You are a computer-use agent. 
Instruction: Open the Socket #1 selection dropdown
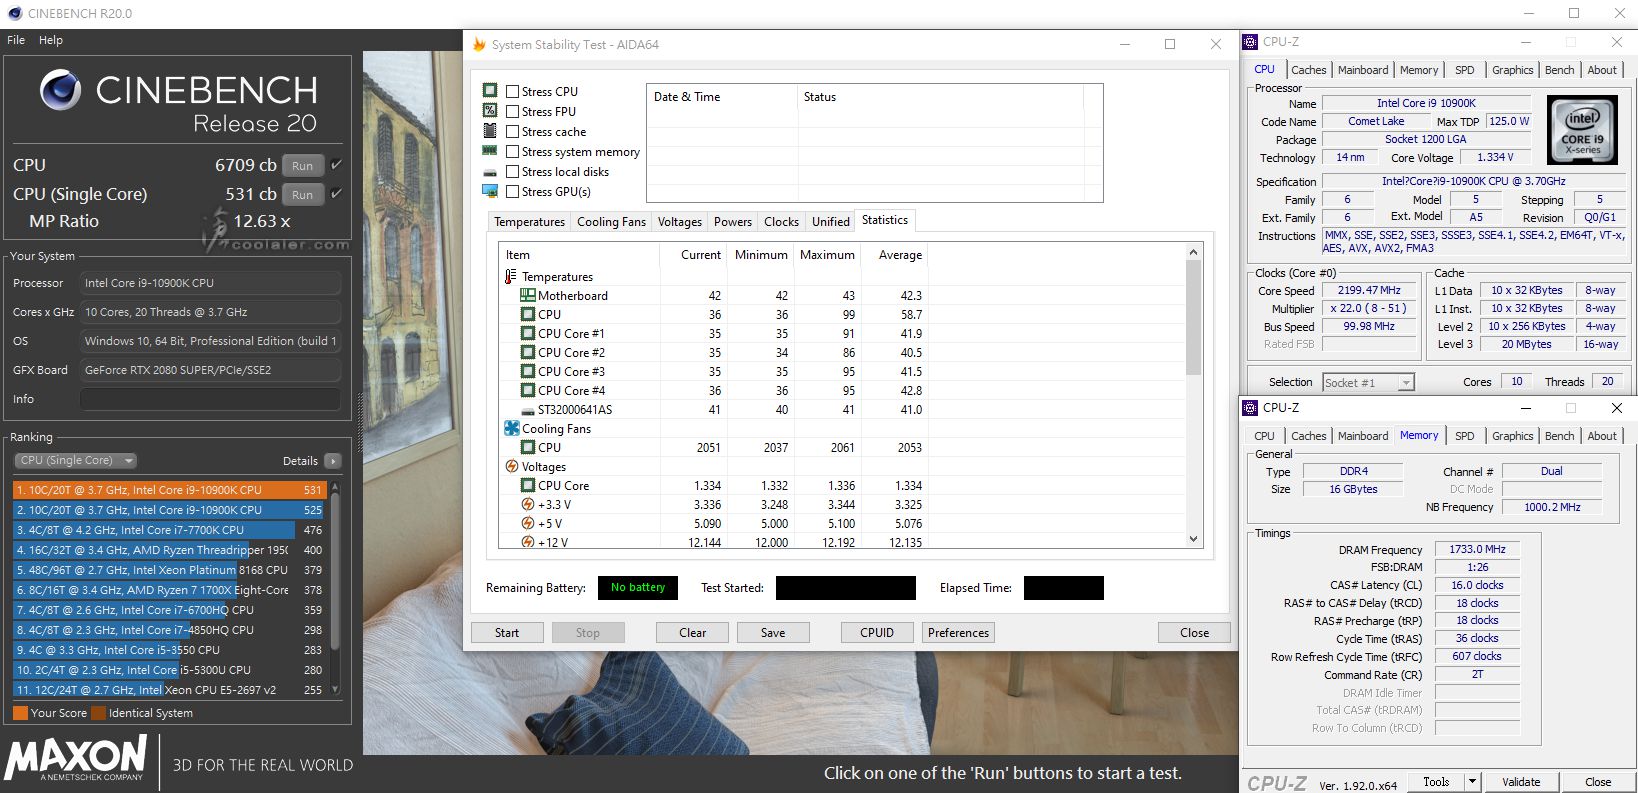(1367, 382)
